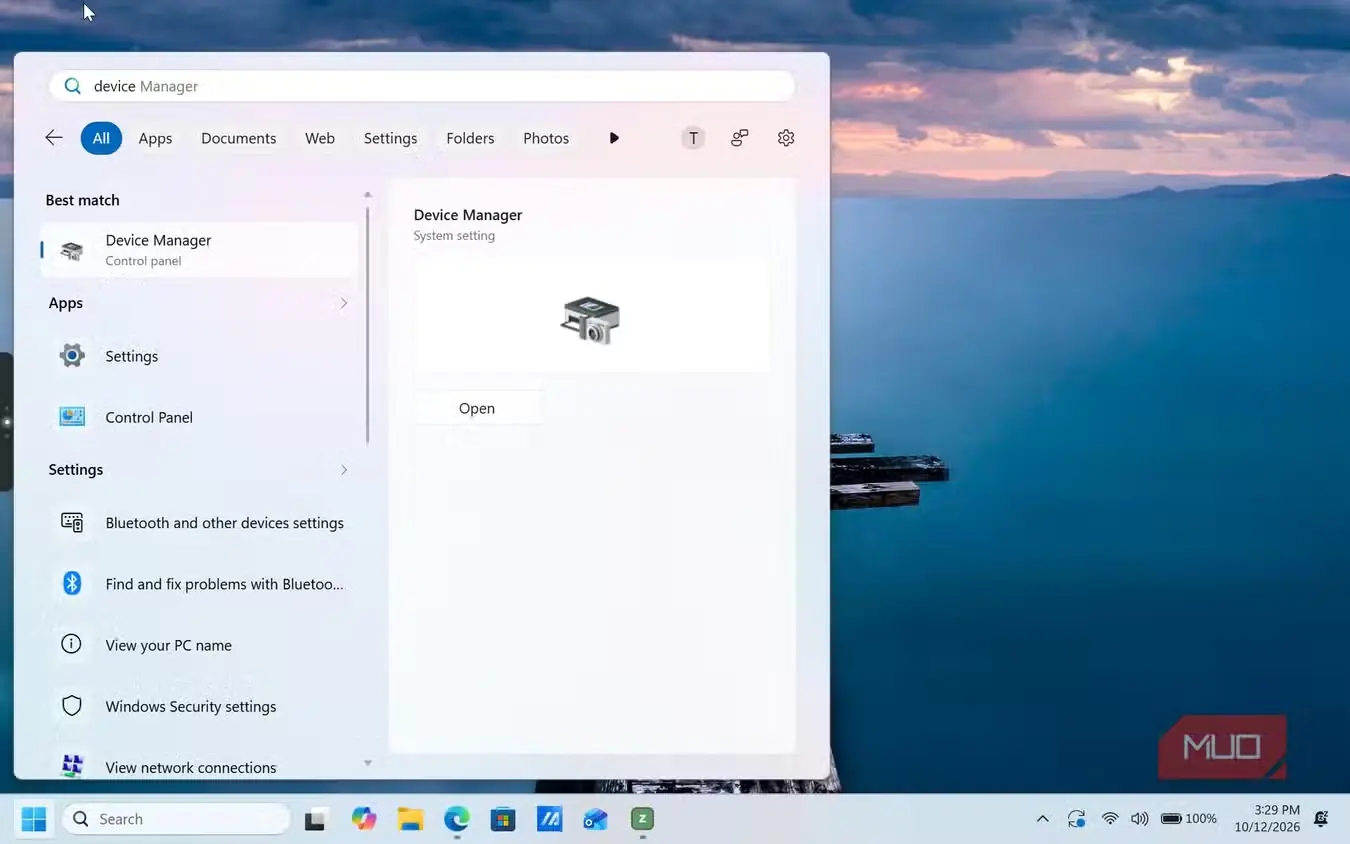Click the results list scrollbar
Image resolution: width=1350 pixels, height=844 pixels.
[368, 325]
